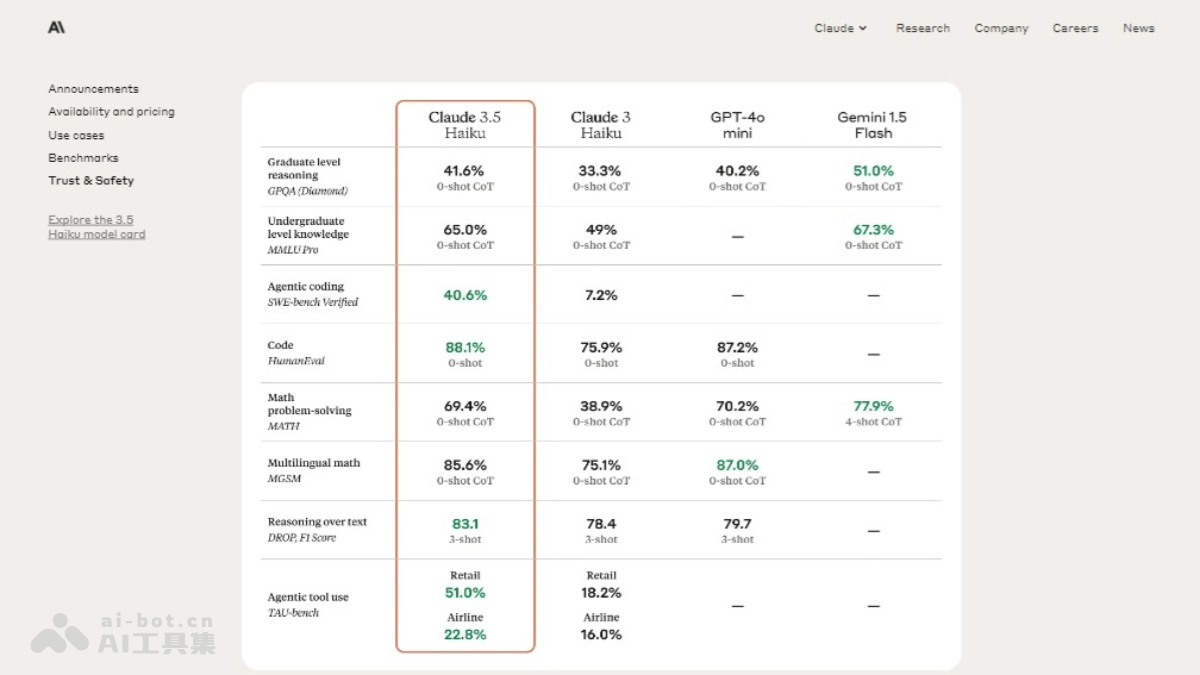Open the Research menu item
1200x675 pixels.
(x=922, y=28)
